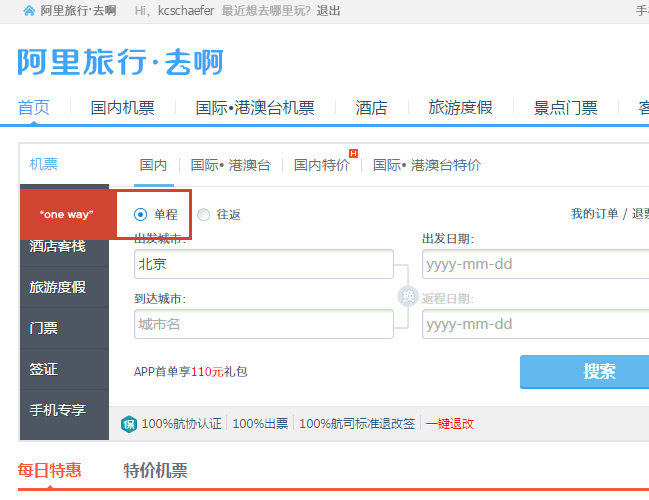
Task: Click the 100%航协认证 text
Action: click(182, 424)
